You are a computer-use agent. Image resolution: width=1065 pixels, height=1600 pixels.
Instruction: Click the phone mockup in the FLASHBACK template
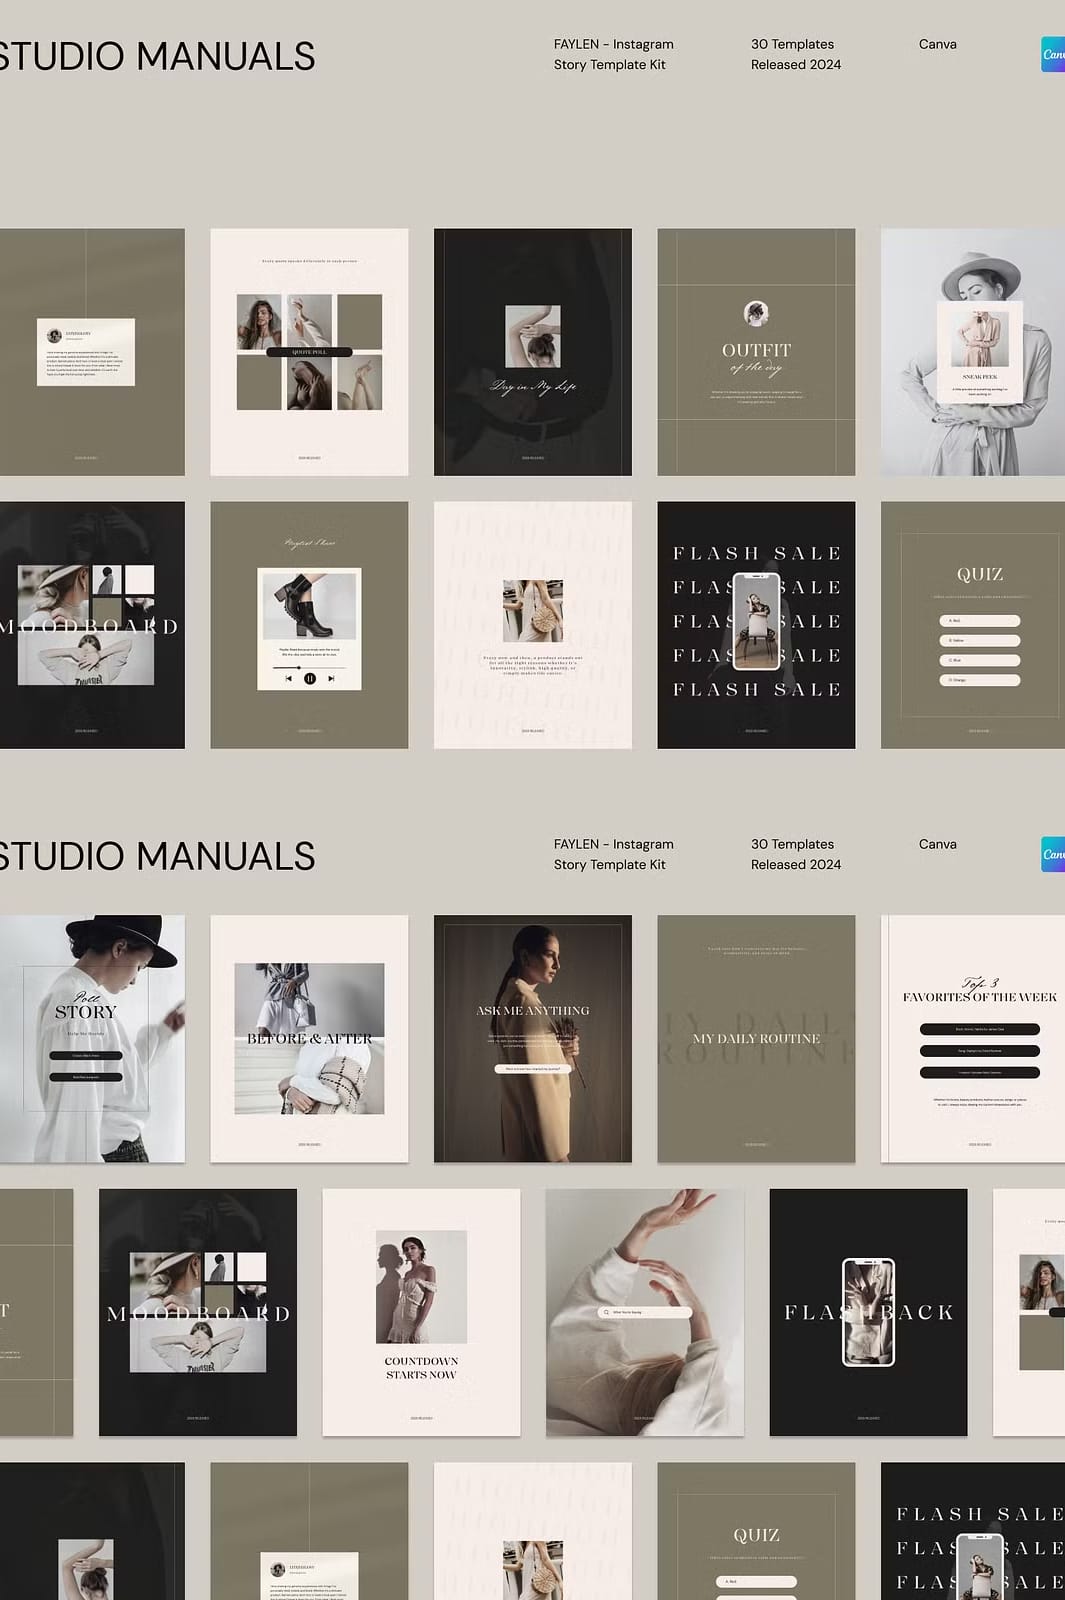pos(868,1312)
